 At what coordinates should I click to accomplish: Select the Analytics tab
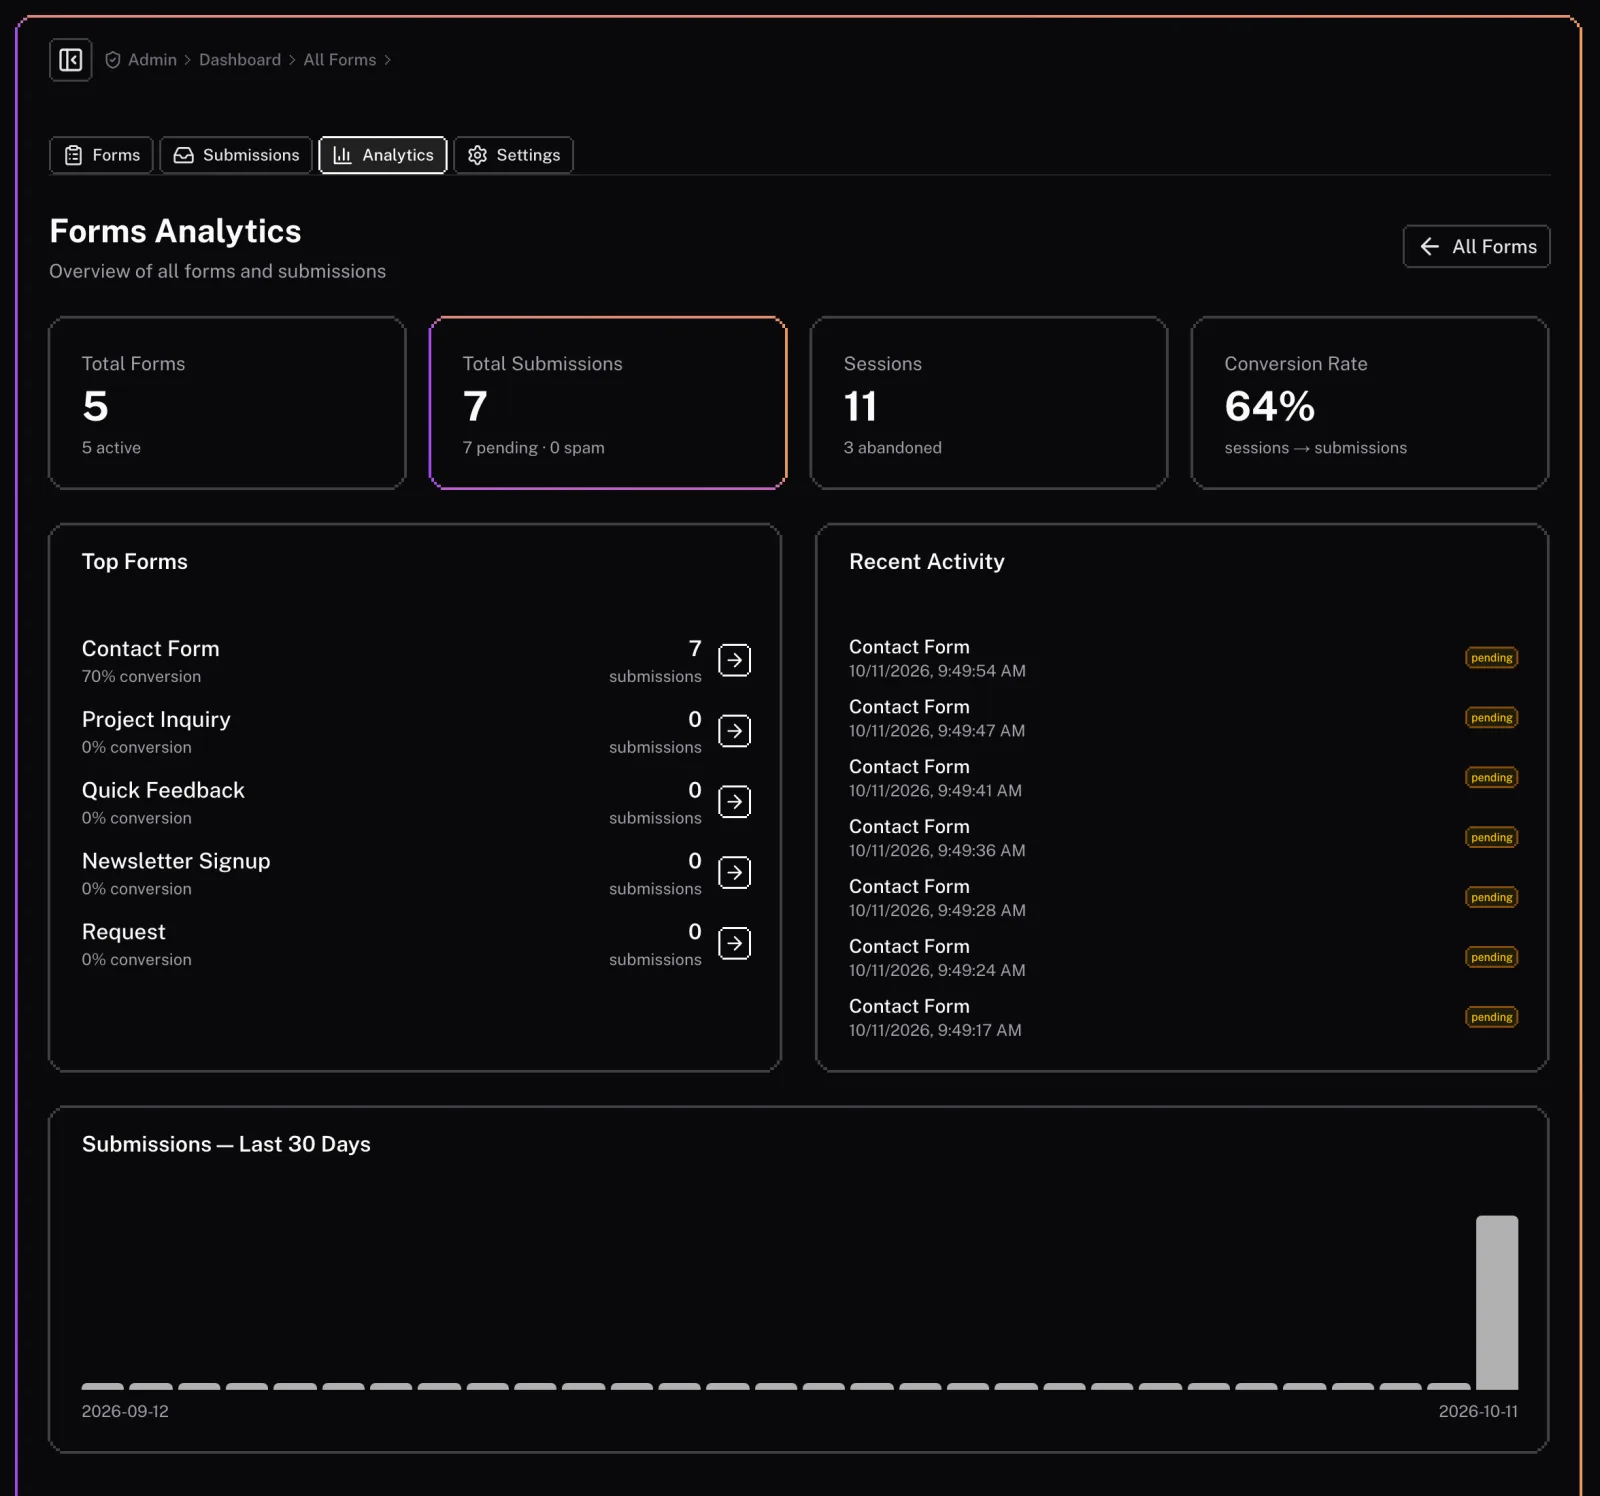(x=383, y=155)
